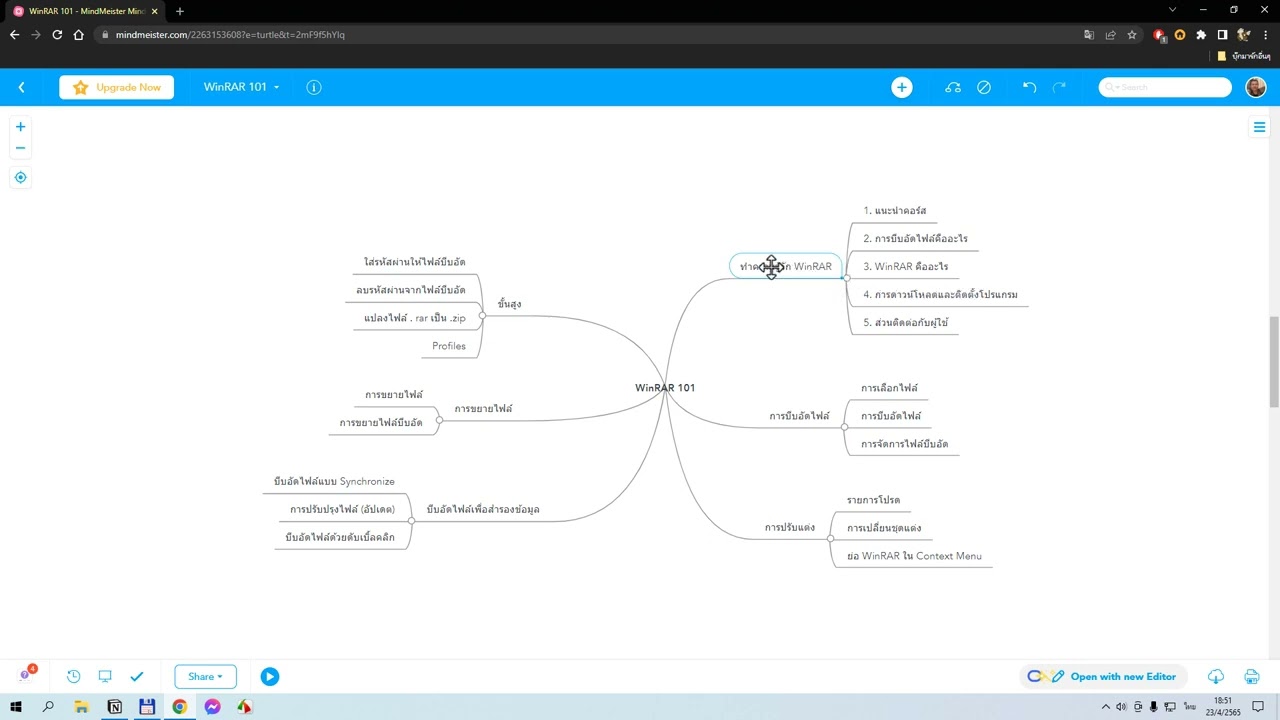Open Windows taskbar search

(x=48, y=707)
